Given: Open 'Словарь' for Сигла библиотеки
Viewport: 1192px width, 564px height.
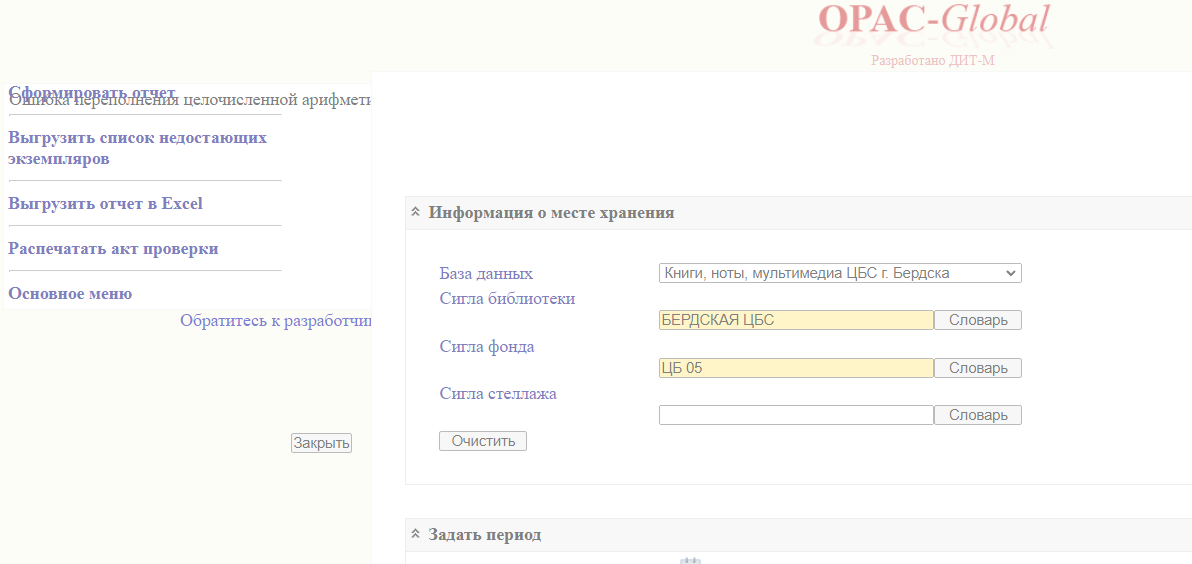Looking at the screenshot, I should click(977, 320).
